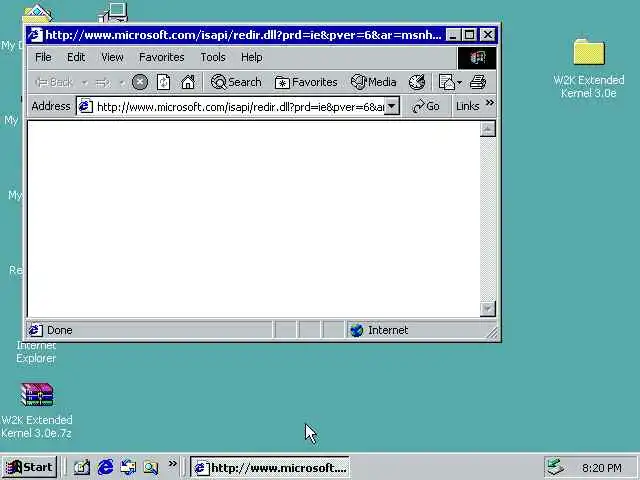The width and height of the screenshot is (640, 480).
Task: Click the IE title bar system icon
Action: [35, 35]
